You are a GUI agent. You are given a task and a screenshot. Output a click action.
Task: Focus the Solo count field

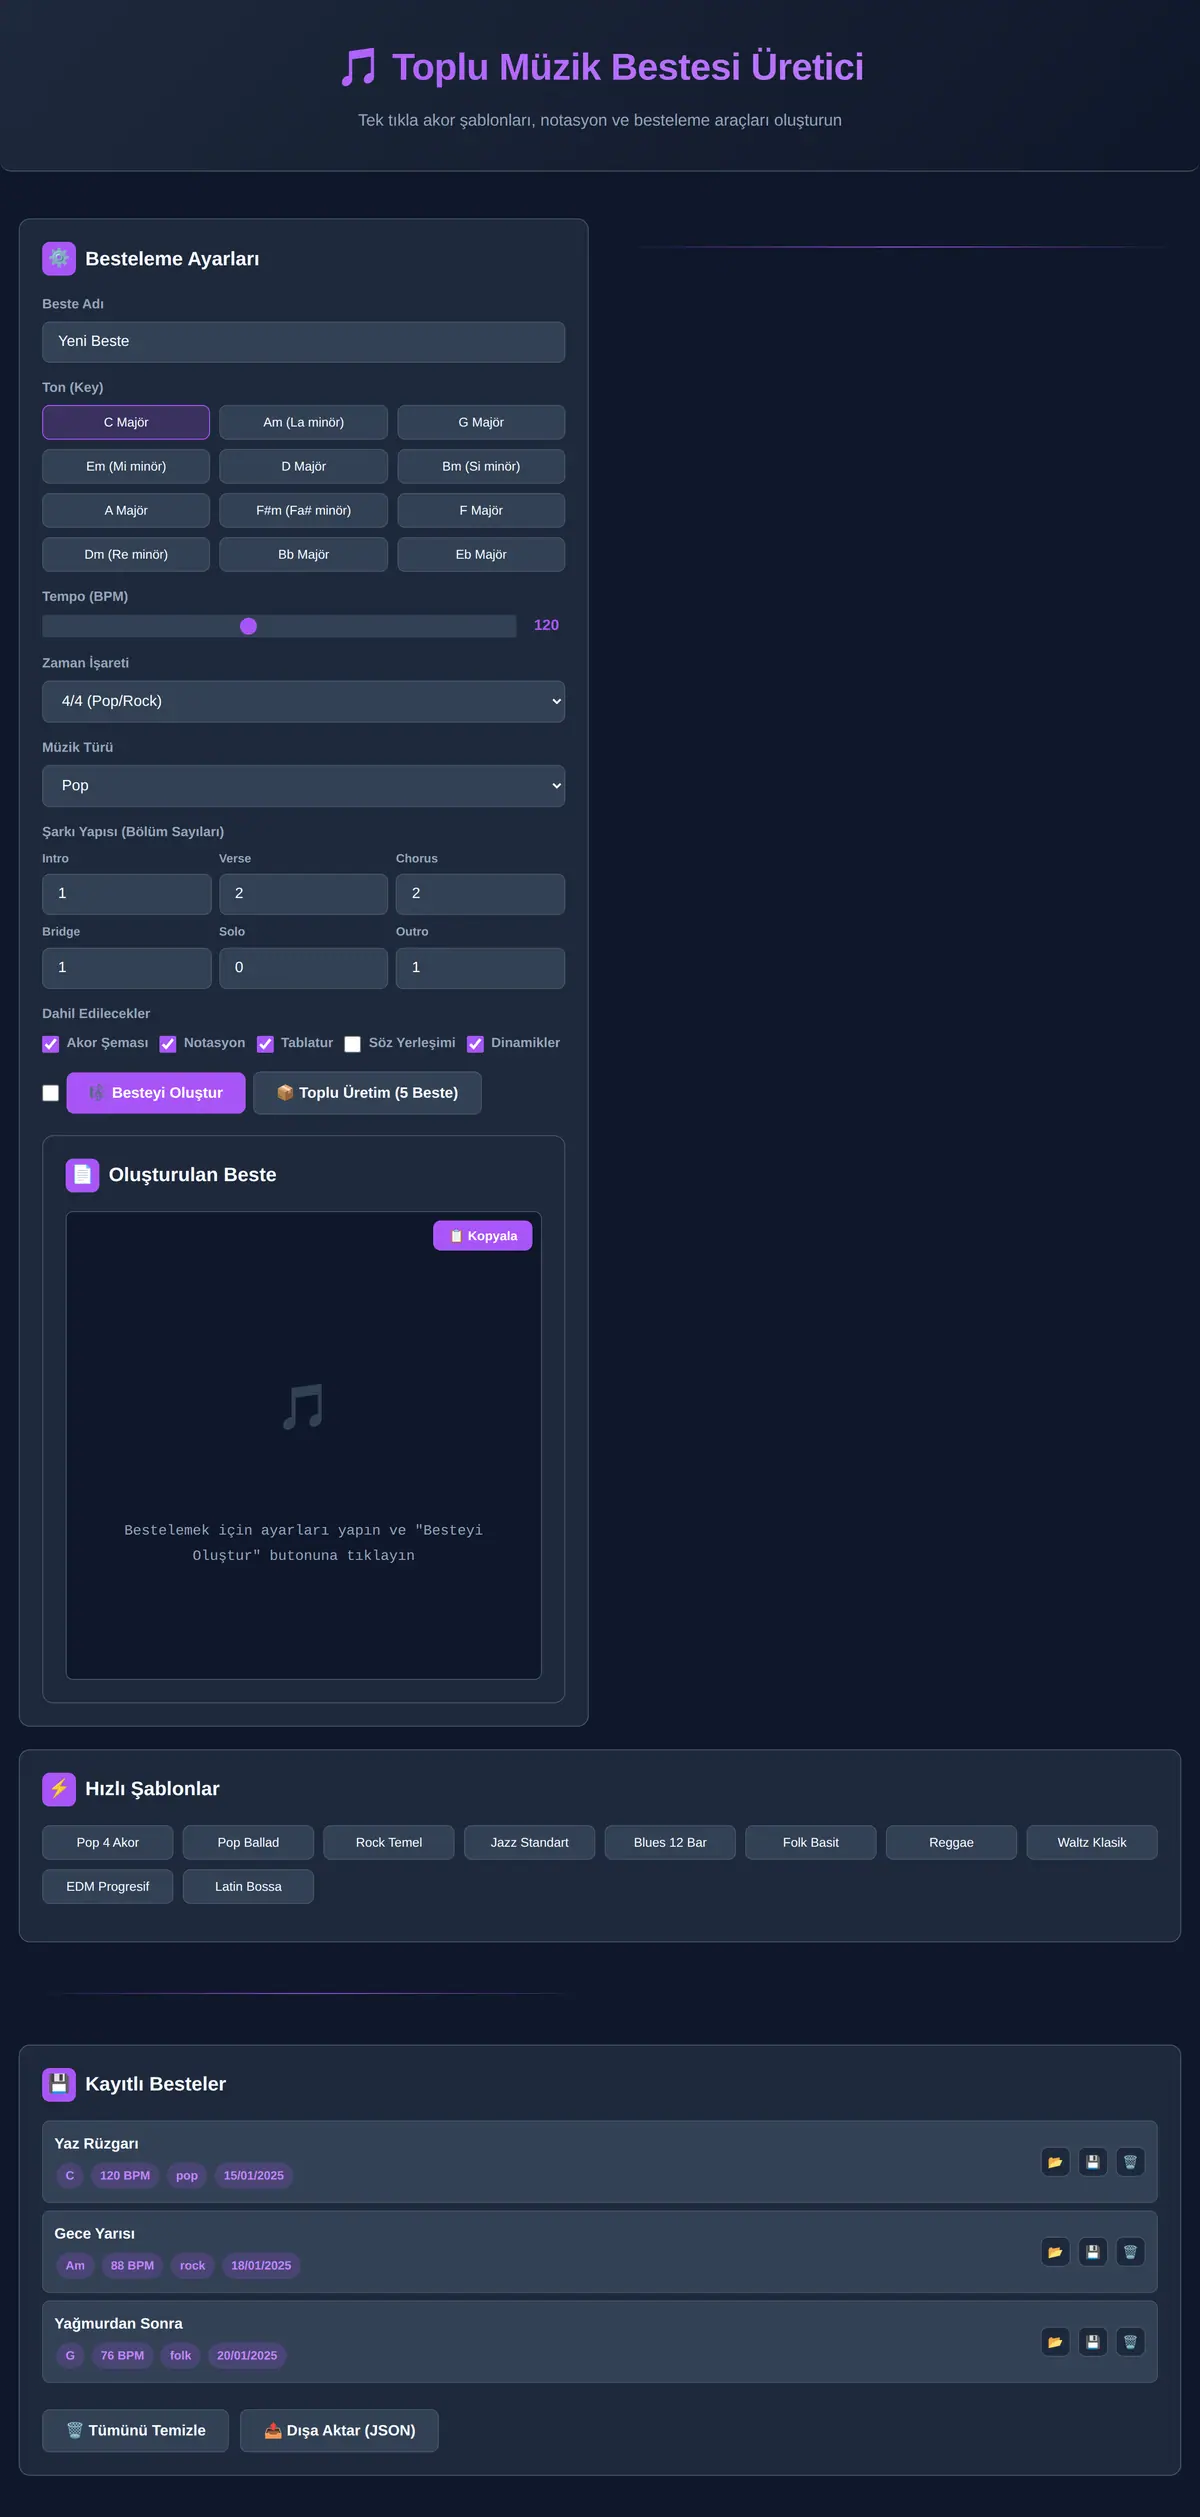[303, 968]
